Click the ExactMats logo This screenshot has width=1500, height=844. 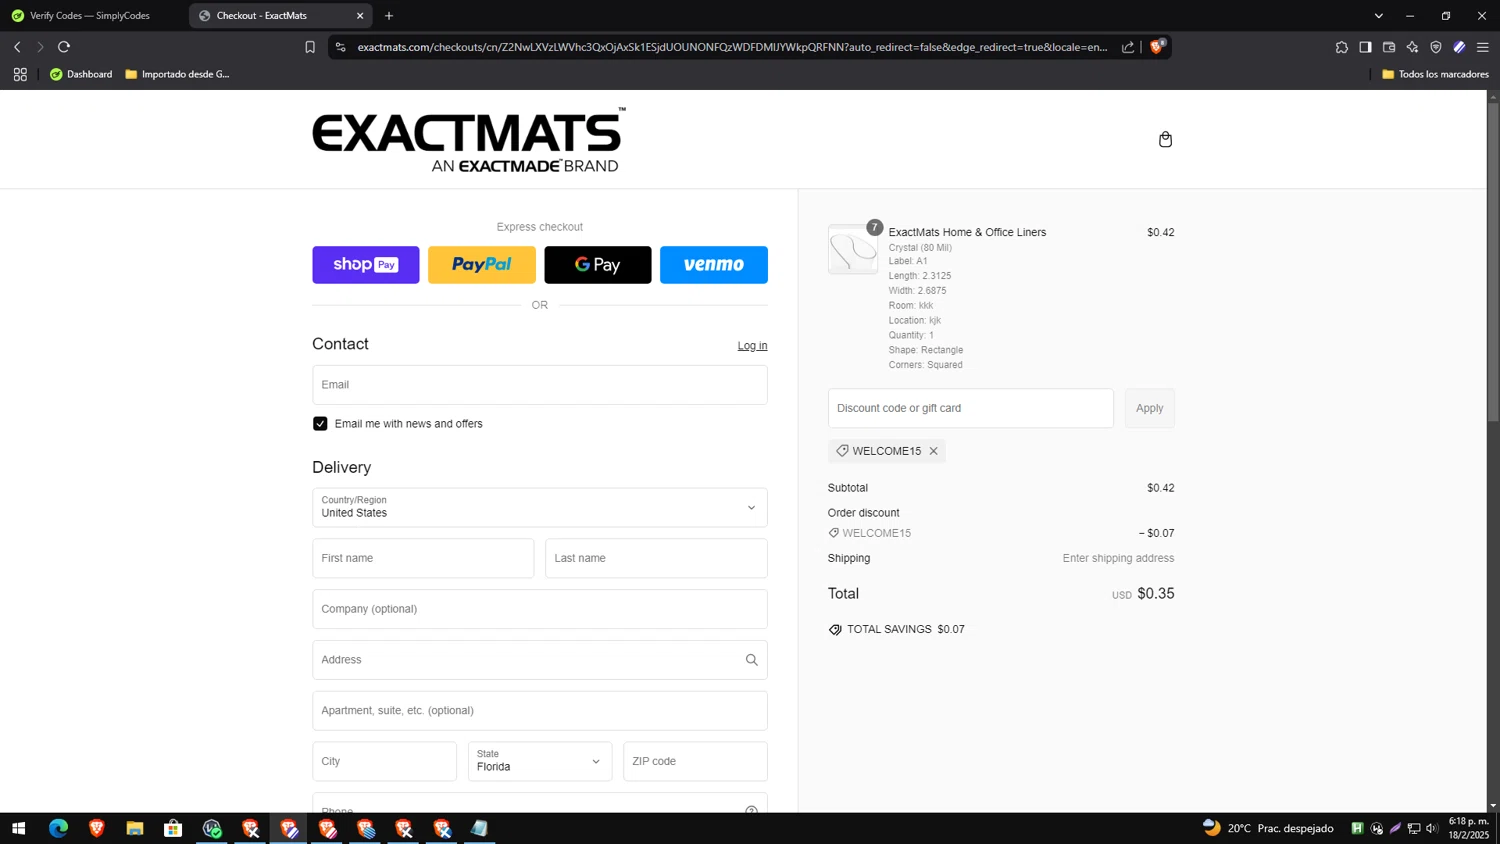pyautogui.click(x=469, y=140)
